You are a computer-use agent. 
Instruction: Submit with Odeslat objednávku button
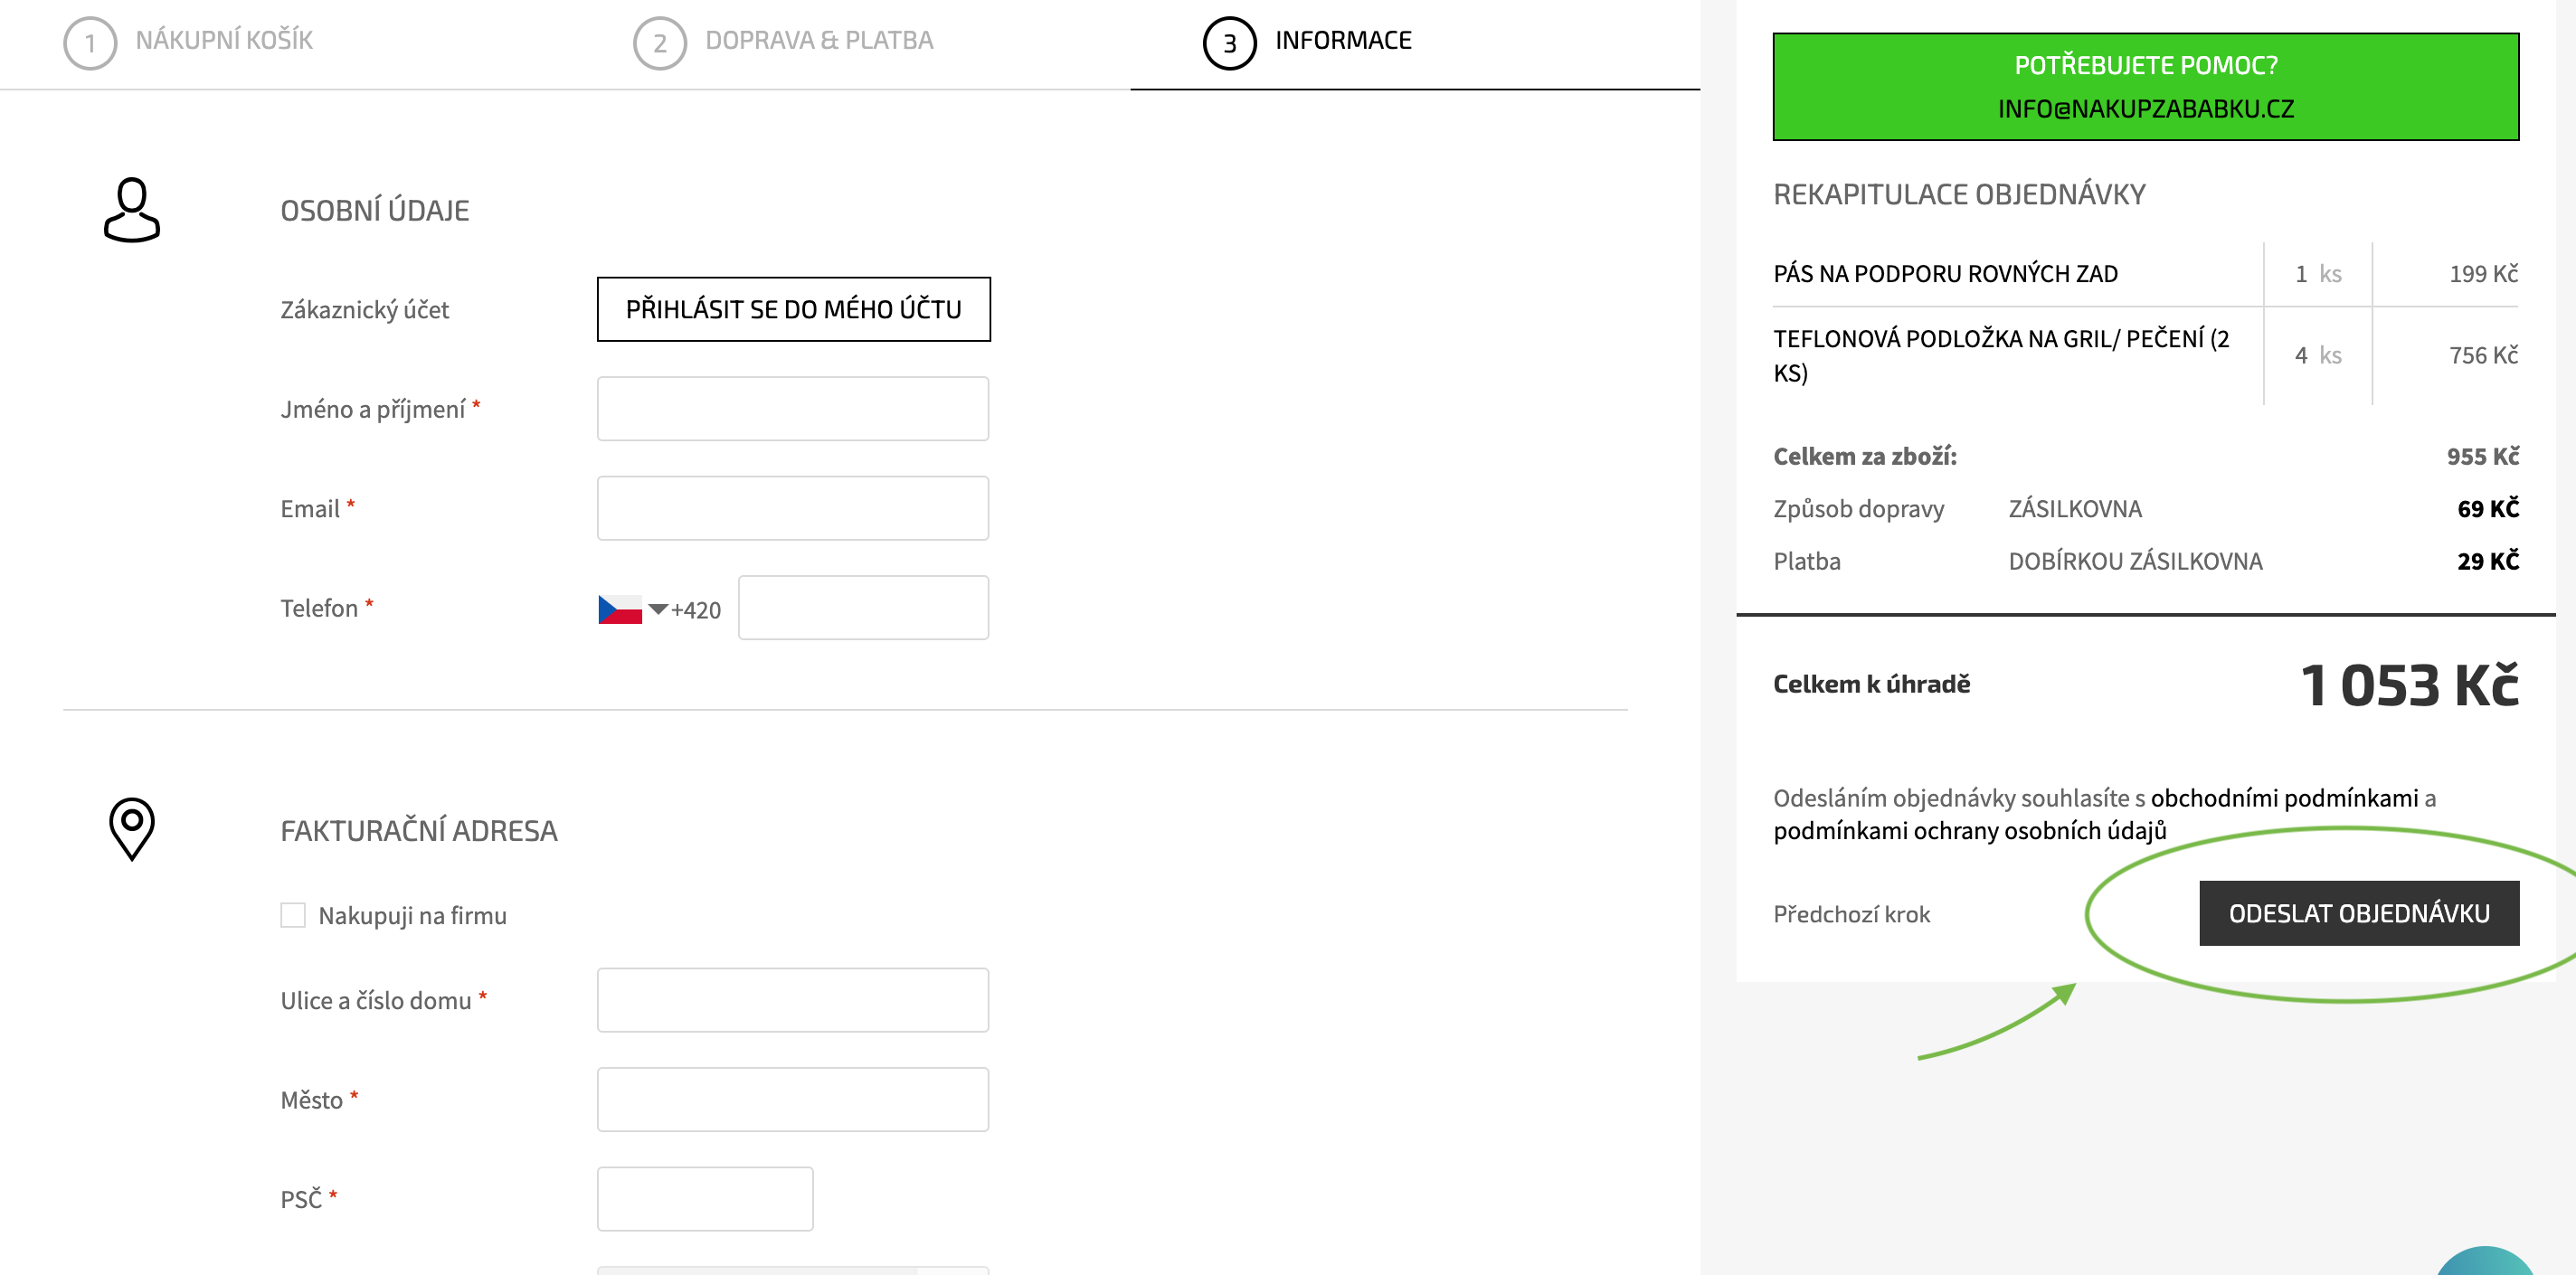(2359, 913)
